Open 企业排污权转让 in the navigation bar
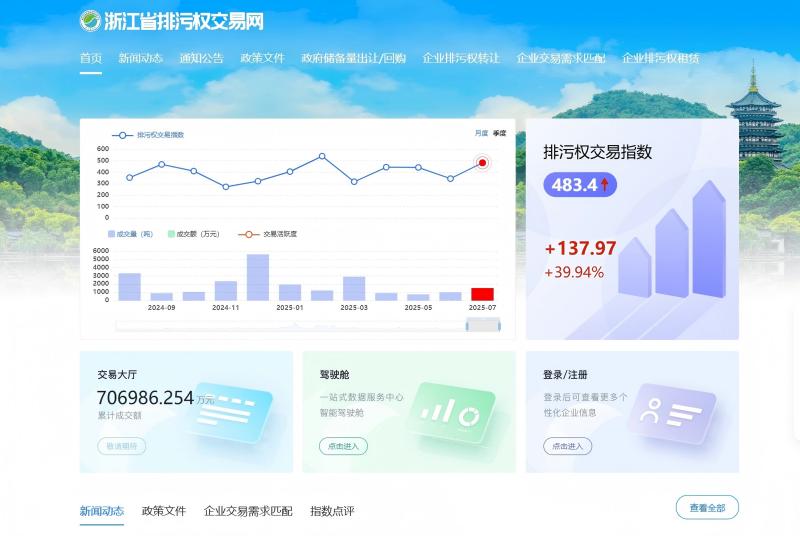 [461, 58]
